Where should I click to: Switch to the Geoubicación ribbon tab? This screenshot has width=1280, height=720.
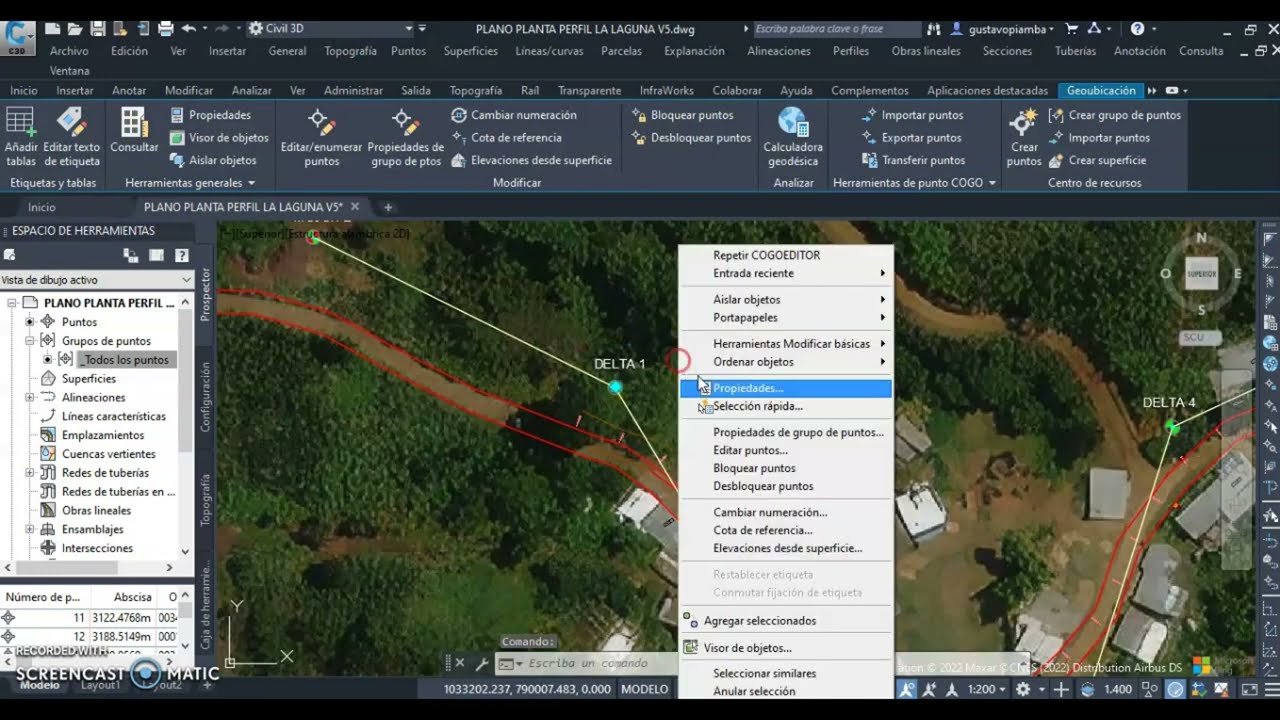coord(1101,90)
